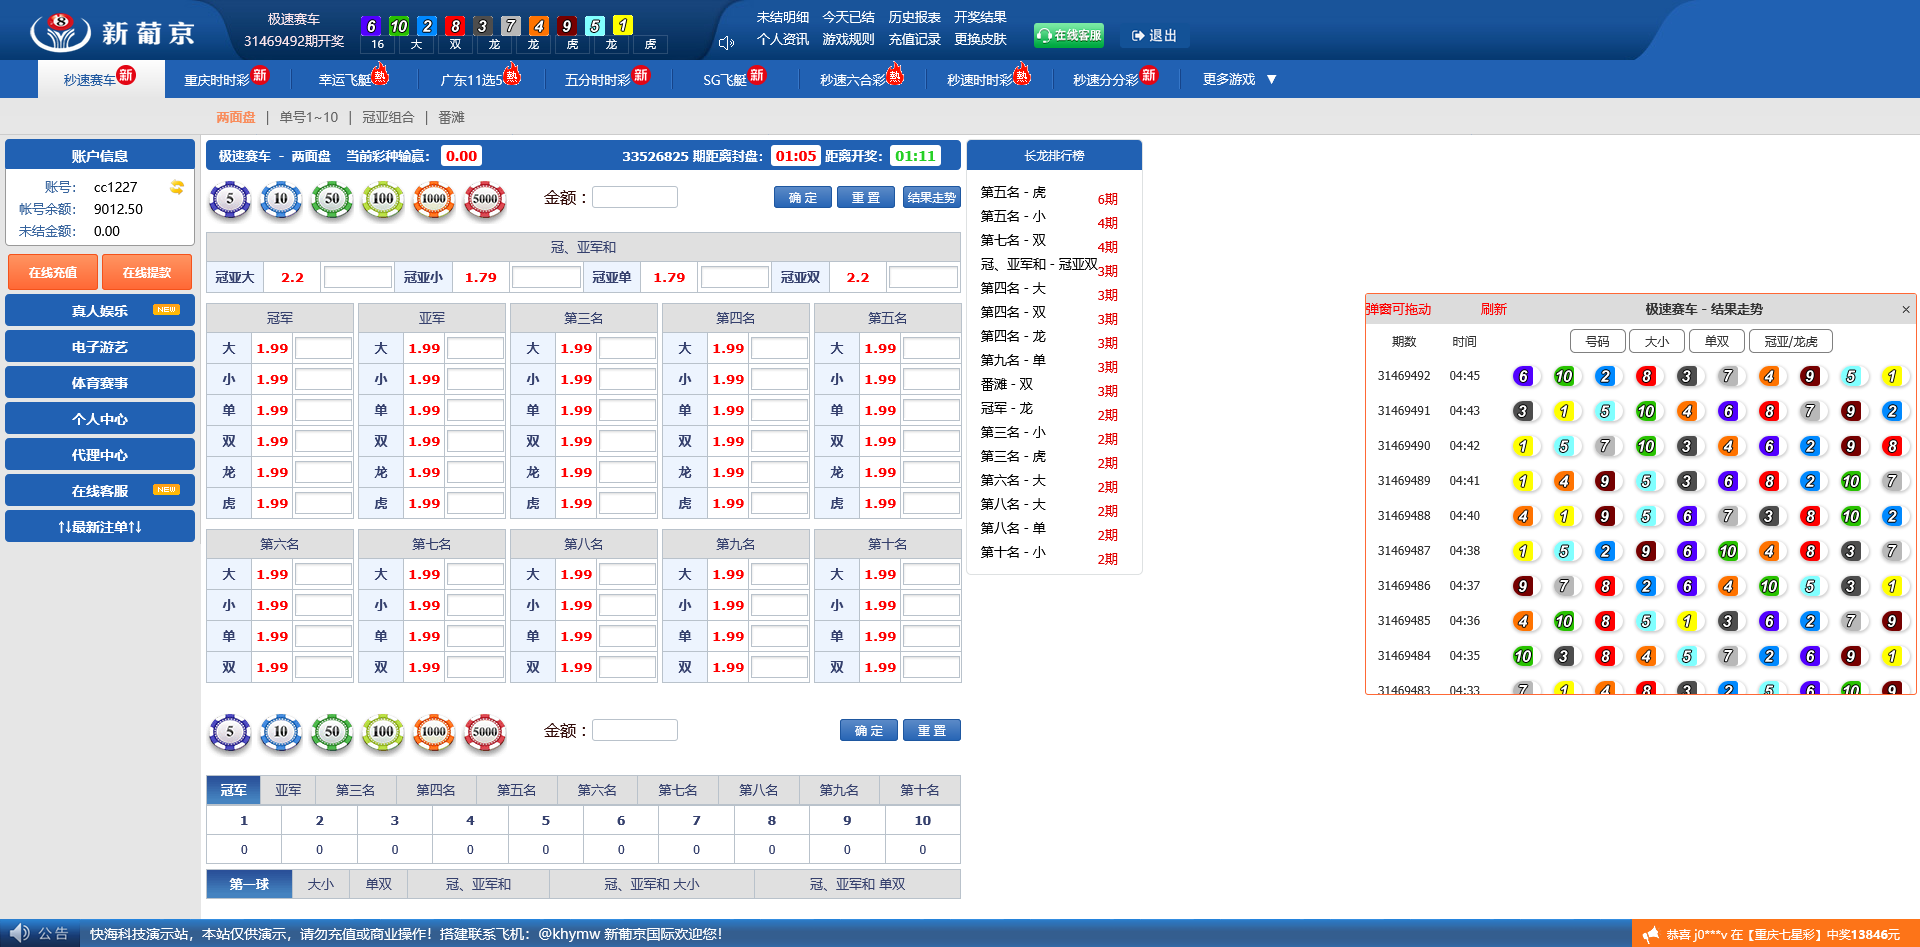Select the 5 chip in top row

pos(230,199)
